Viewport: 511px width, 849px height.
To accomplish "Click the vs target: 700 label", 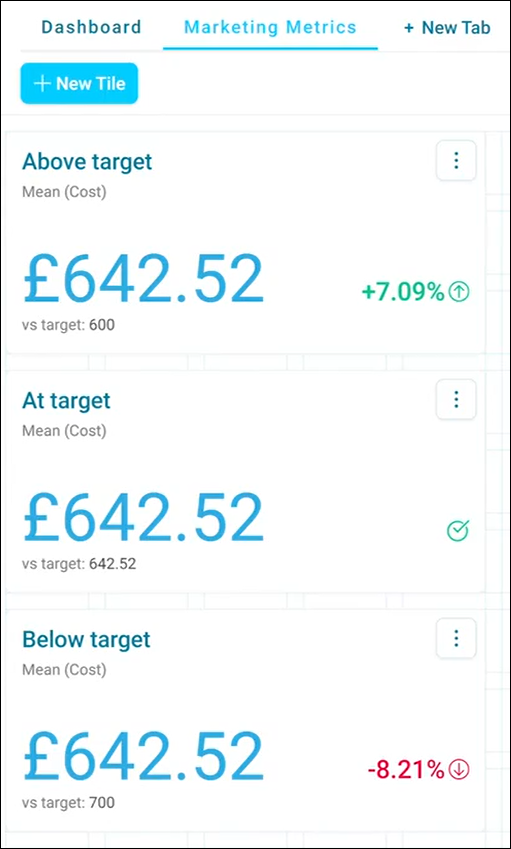I will pos(68,802).
